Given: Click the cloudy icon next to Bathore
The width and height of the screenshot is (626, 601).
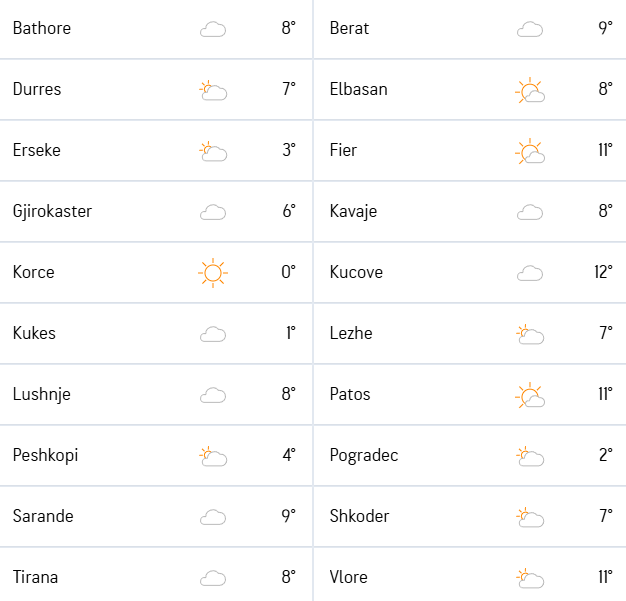Looking at the screenshot, I should [x=213, y=29].
